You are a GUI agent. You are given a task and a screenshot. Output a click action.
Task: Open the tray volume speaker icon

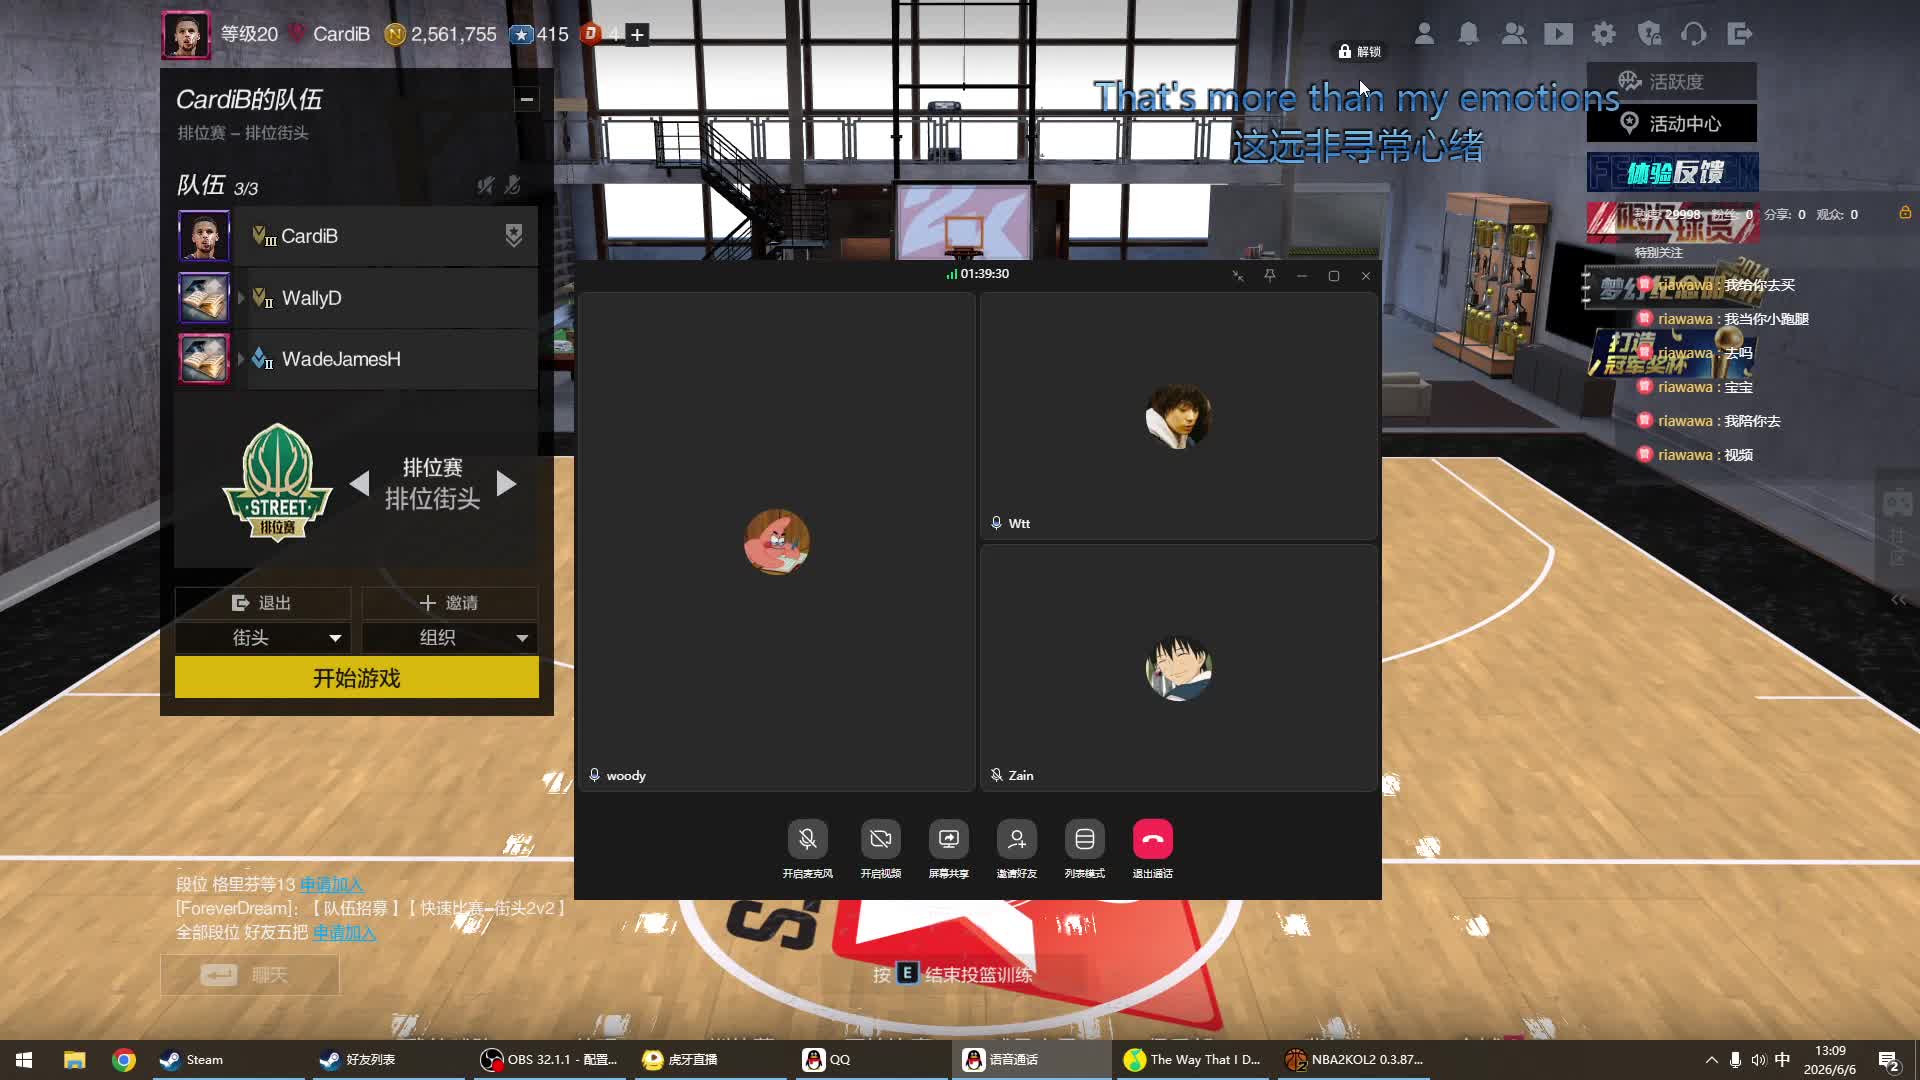(1758, 1060)
